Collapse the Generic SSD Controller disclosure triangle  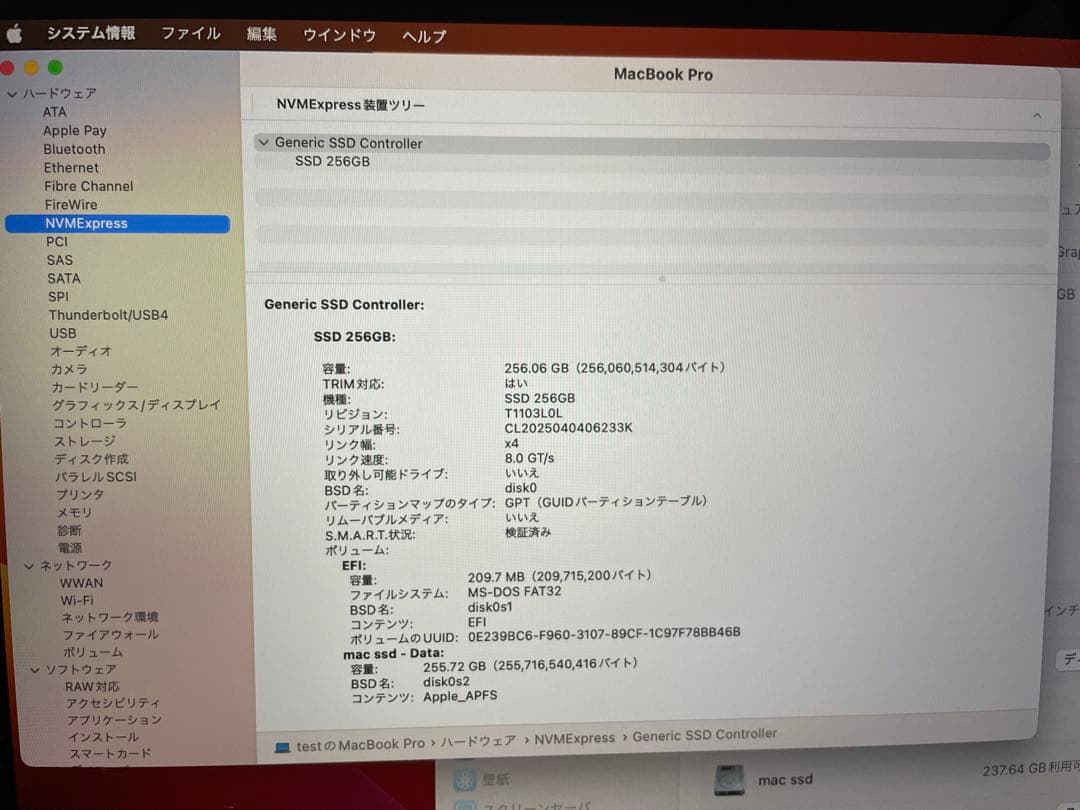click(264, 143)
